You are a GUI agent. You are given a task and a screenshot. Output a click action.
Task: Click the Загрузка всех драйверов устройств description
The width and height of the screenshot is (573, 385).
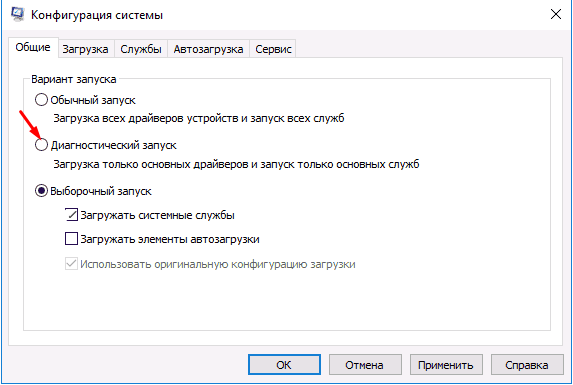pos(199,118)
